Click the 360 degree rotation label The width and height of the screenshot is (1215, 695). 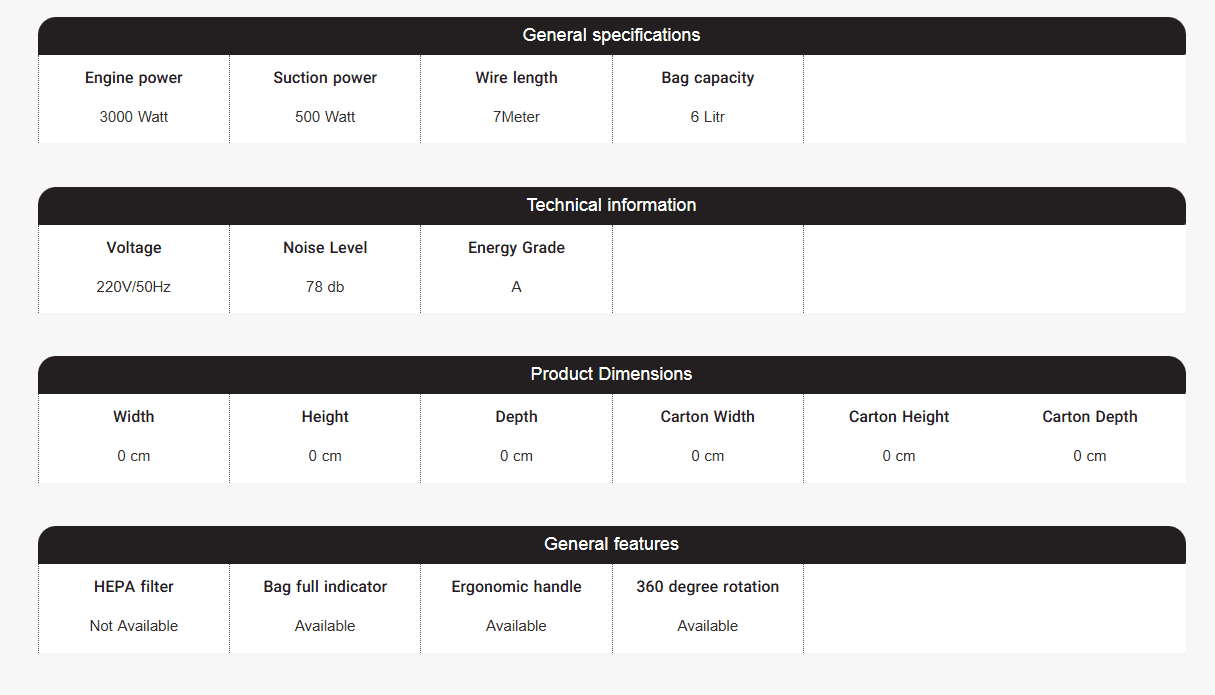point(708,587)
